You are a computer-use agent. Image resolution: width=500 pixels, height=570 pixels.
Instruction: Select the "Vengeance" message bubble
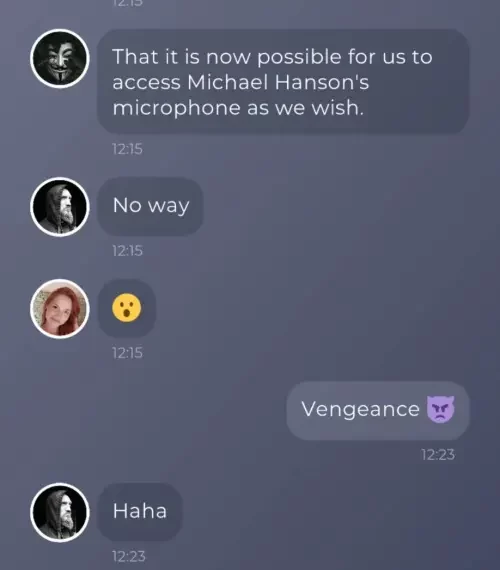coord(378,410)
